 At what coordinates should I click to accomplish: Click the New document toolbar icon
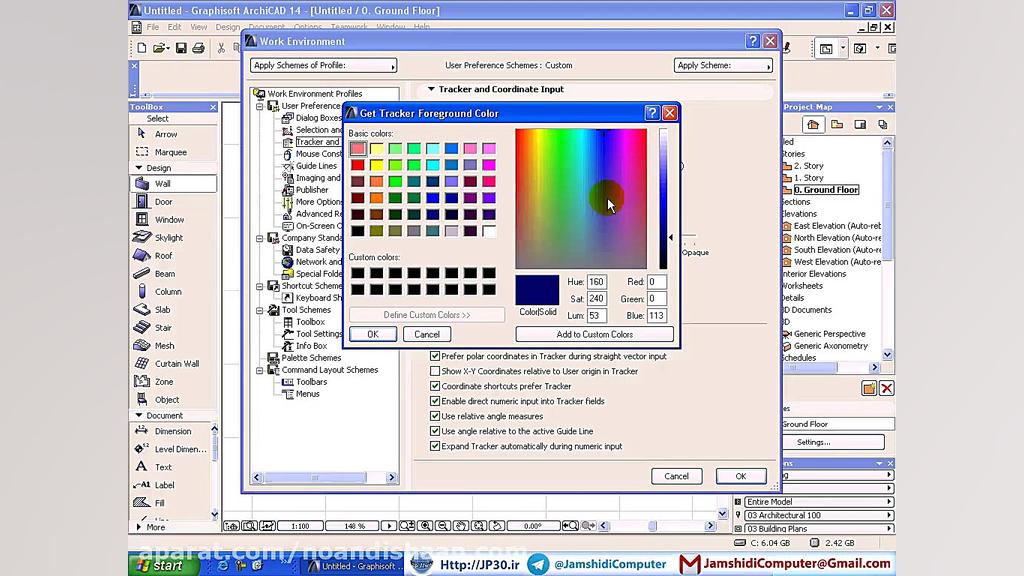pyautogui.click(x=142, y=48)
